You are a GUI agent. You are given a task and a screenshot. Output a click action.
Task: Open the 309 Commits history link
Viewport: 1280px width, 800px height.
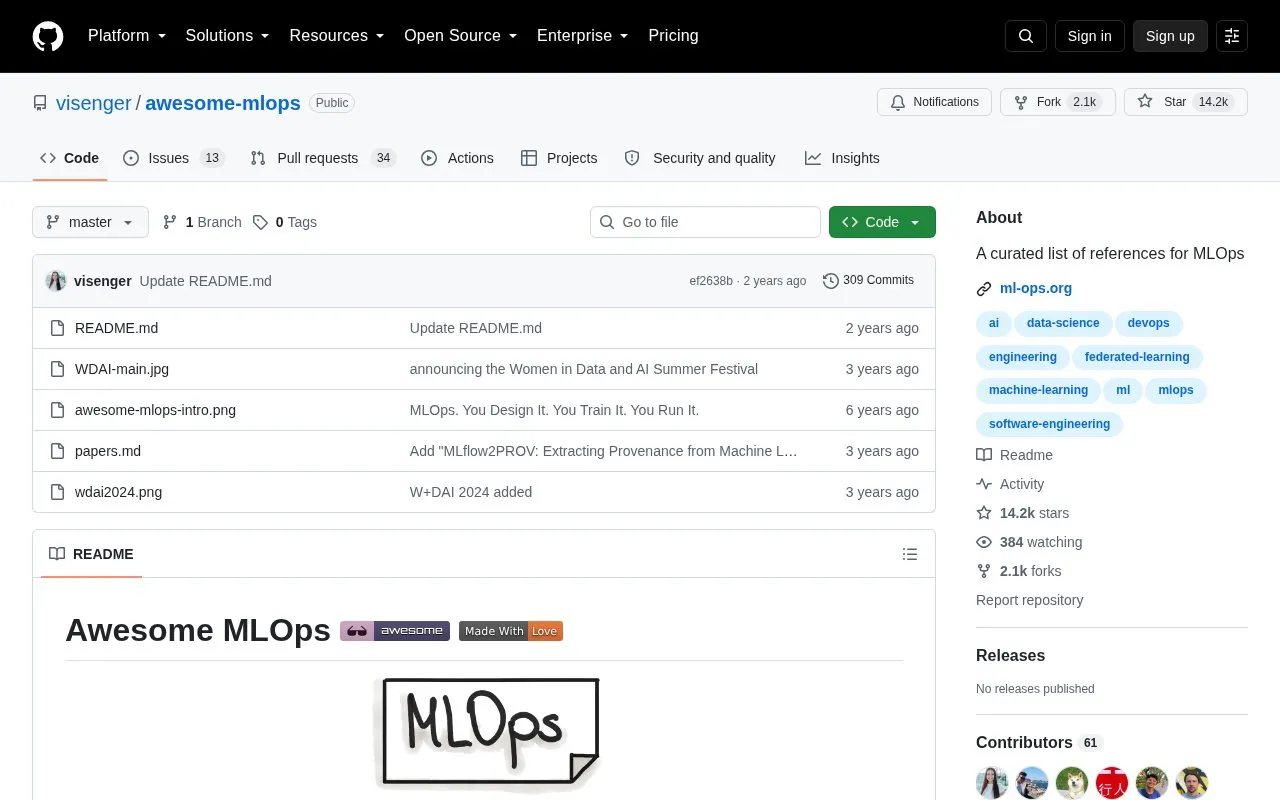click(x=868, y=281)
